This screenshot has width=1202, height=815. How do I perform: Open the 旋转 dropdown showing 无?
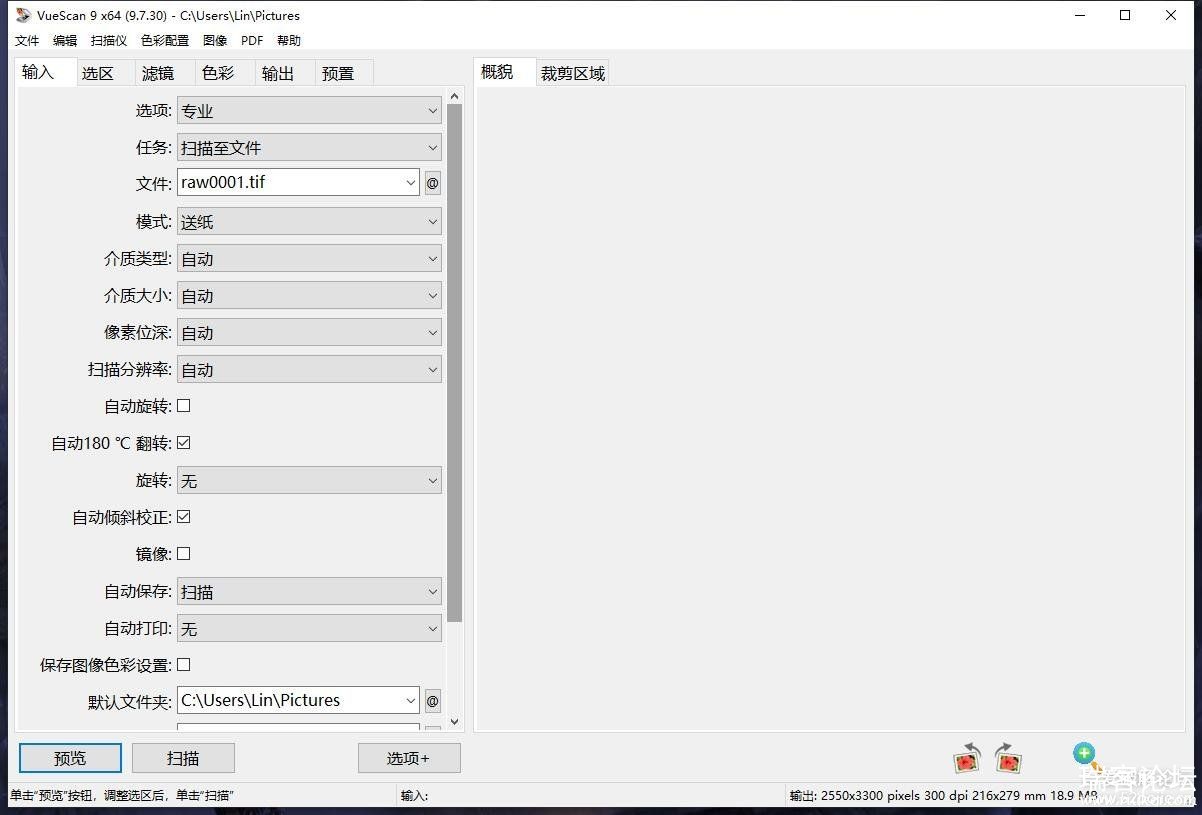click(x=309, y=481)
